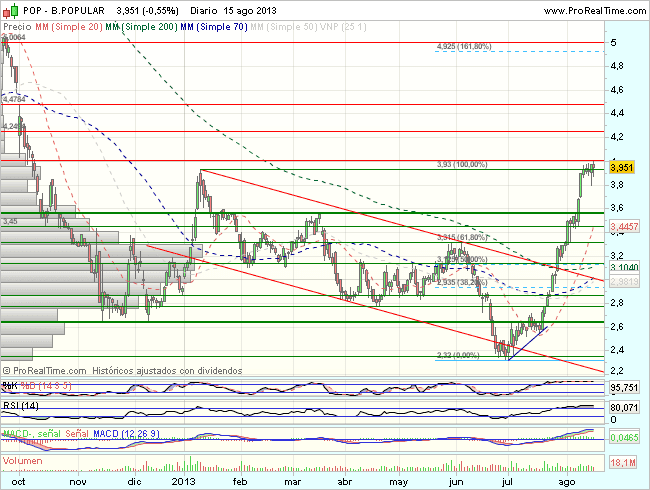Screen dimensions: 650x490
Task: Open the RSI (14) indicator settings label
Action: 19,408
